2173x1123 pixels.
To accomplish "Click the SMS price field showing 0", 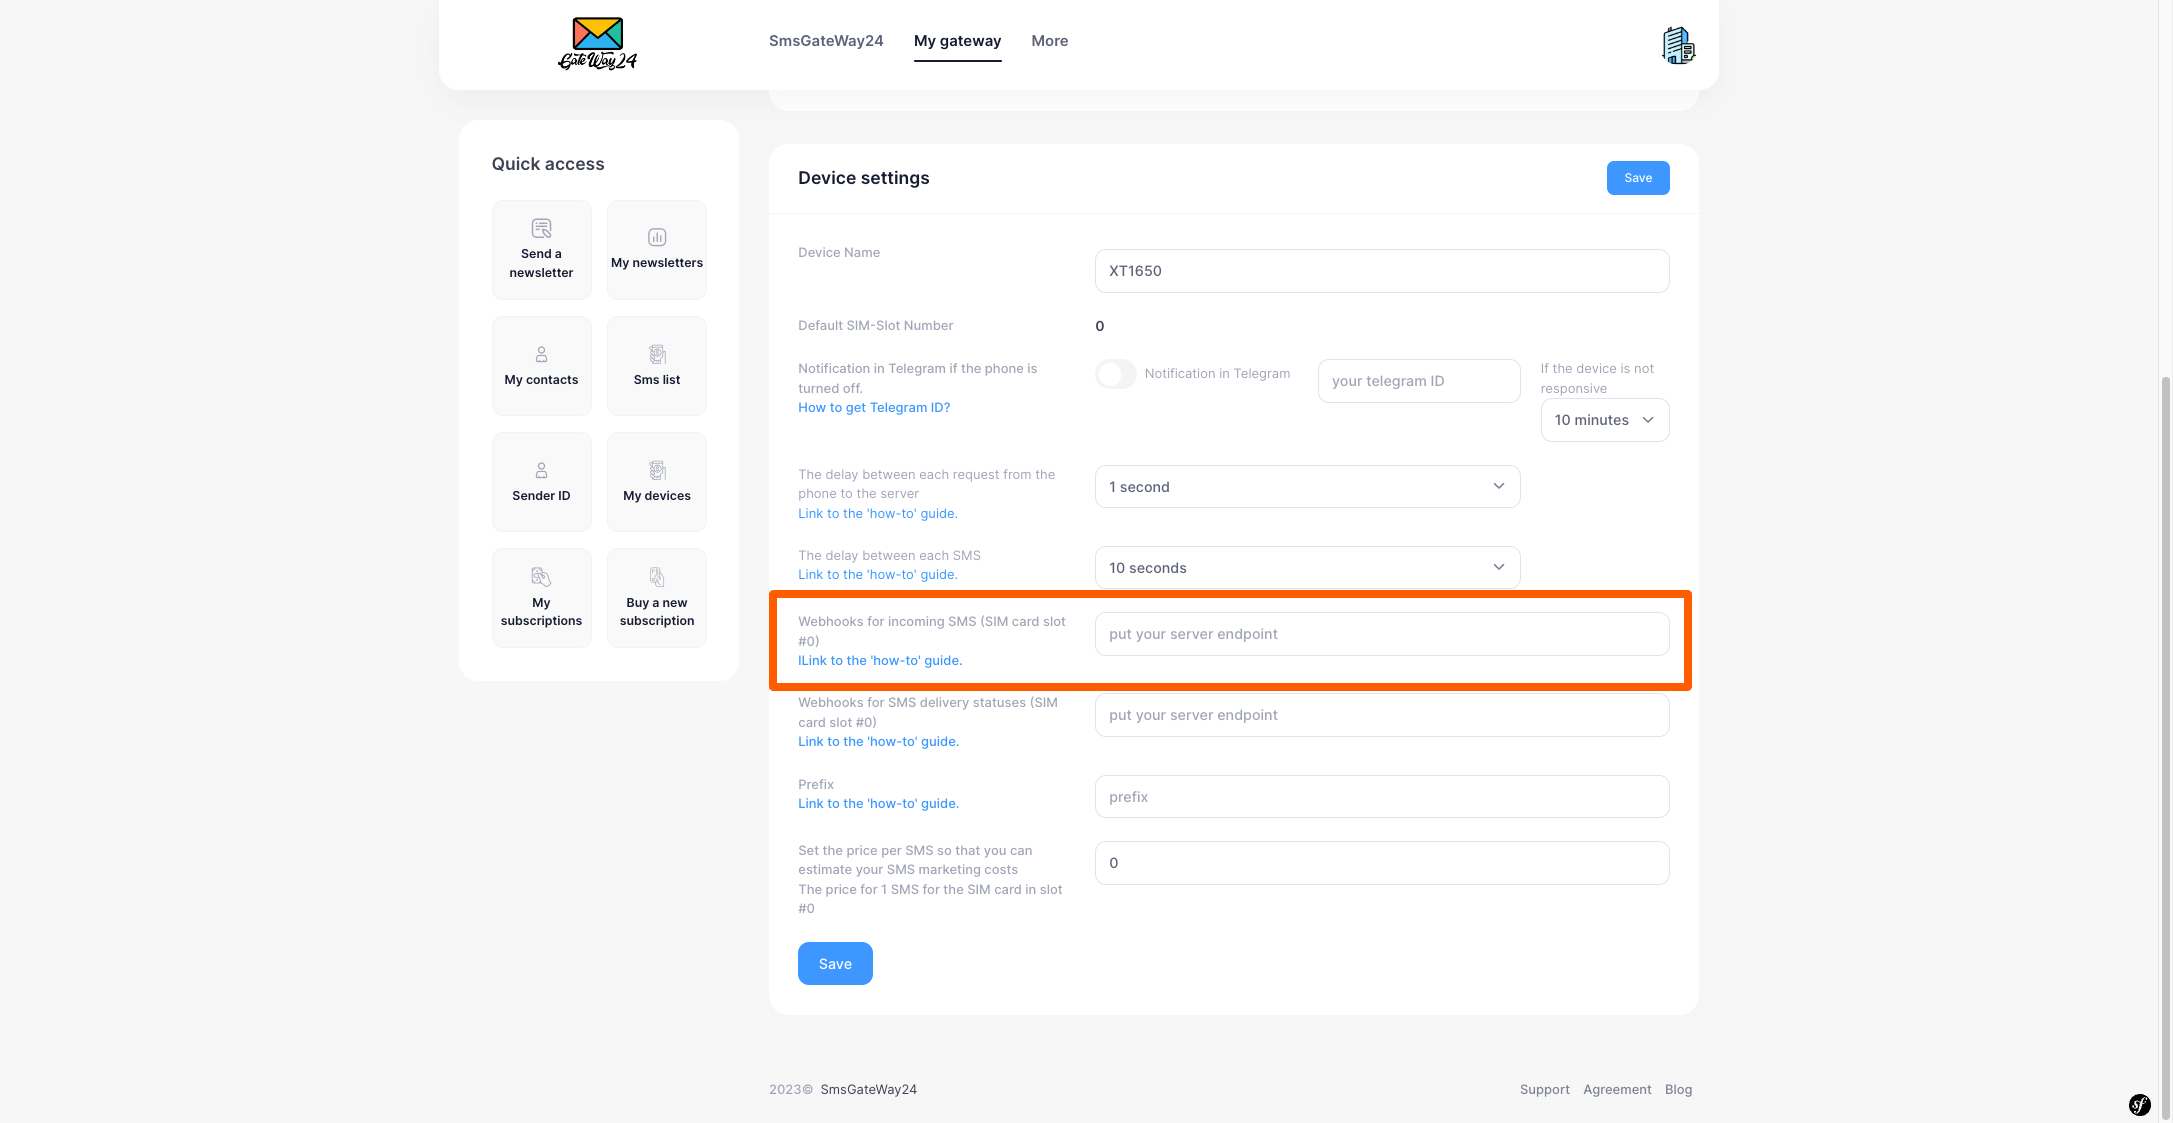I will click(x=1382, y=863).
